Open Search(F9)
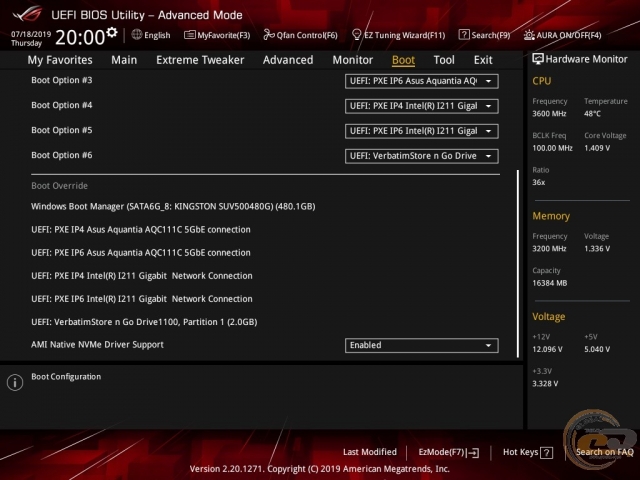640x480 pixels. coord(484,35)
